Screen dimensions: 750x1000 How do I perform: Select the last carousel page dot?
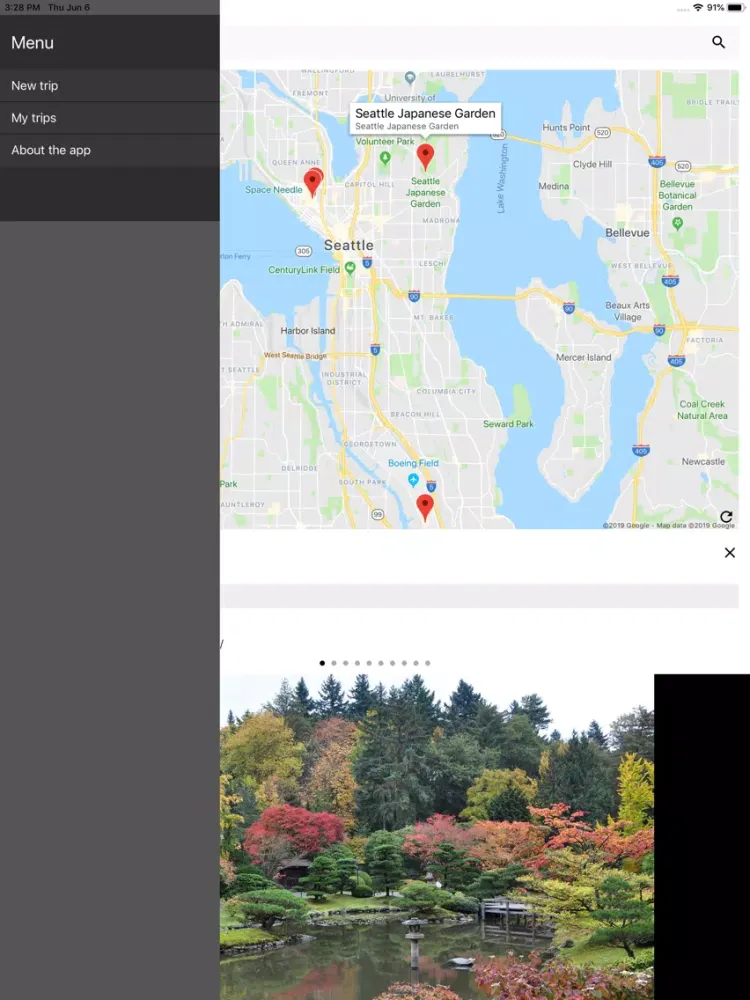tap(427, 663)
